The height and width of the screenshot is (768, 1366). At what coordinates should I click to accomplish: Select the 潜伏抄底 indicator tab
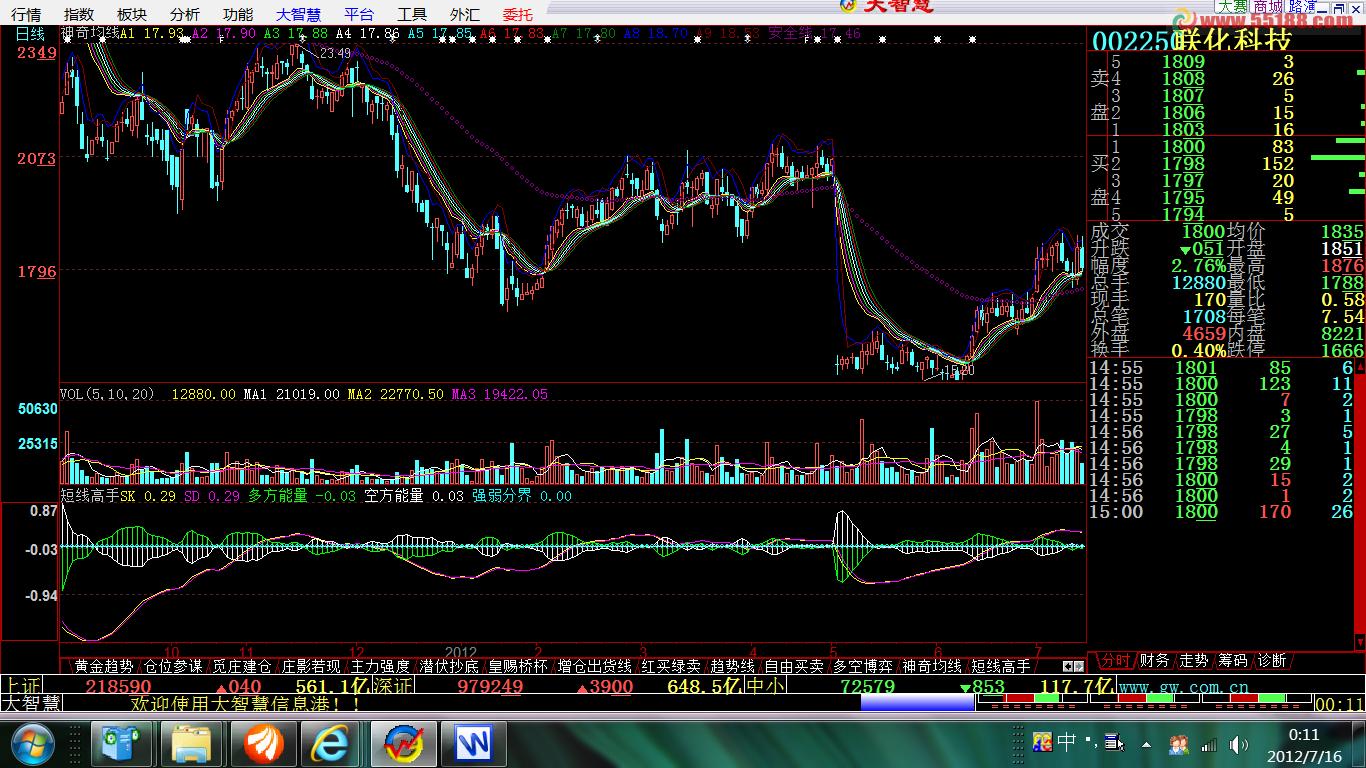point(449,666)
